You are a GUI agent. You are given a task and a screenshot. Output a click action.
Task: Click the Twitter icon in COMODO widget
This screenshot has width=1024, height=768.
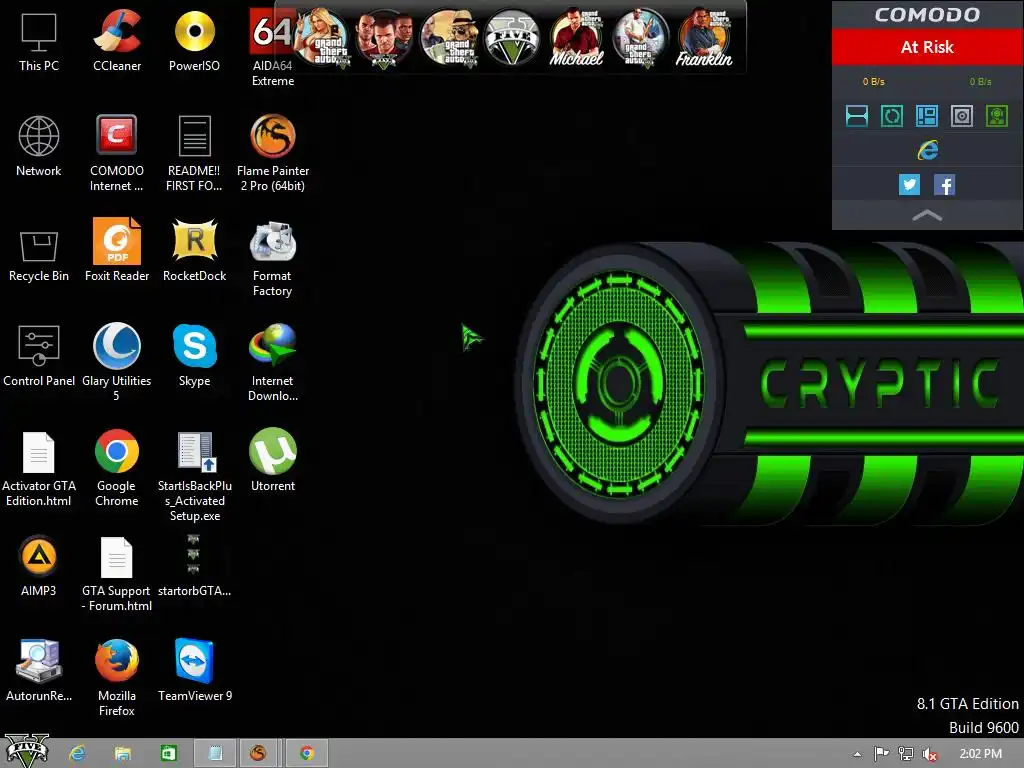pos(909,185)
